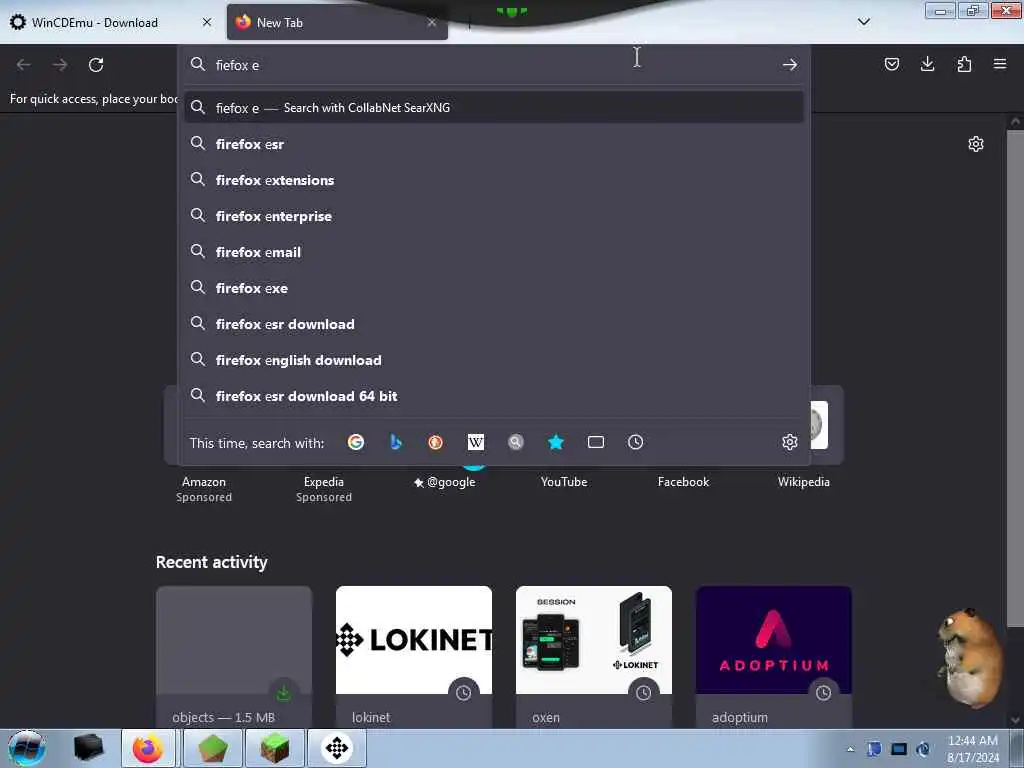
Task: Open the oxen recent activity card
Action: pyautogui.click(x=594, y=656)
